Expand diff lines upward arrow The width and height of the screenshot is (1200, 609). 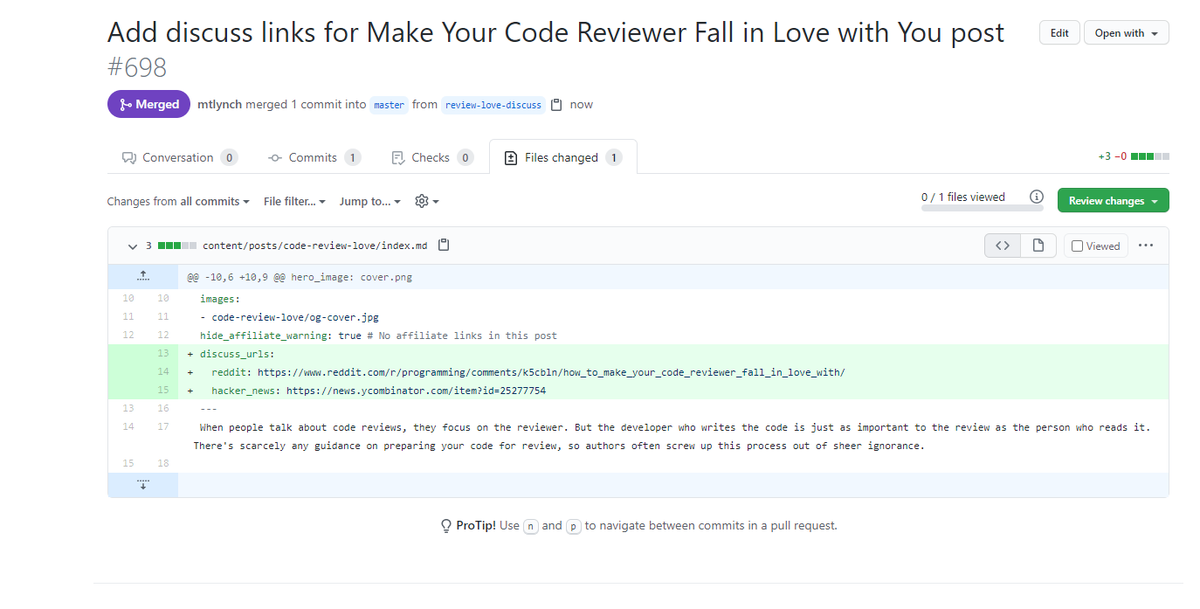[142, 276]
